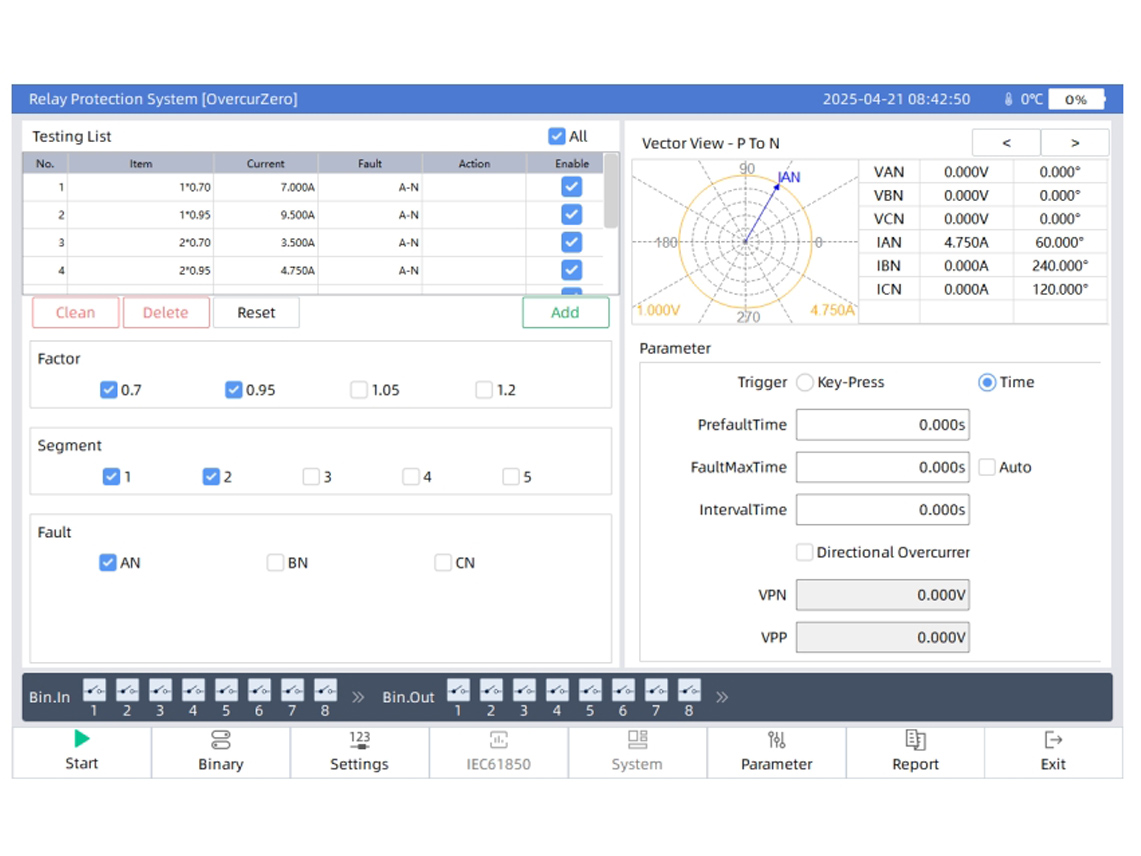Image resolution: width=1141 pixels, height=856 pixels.
Task: Click the Add button
Action: point(565,312)
